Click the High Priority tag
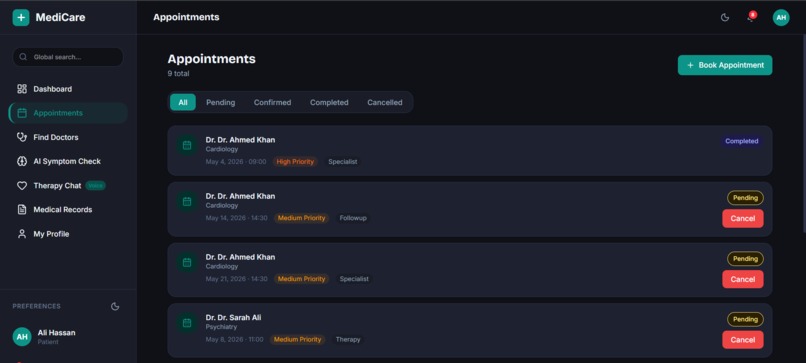The image size is (806, 363). 295,162
